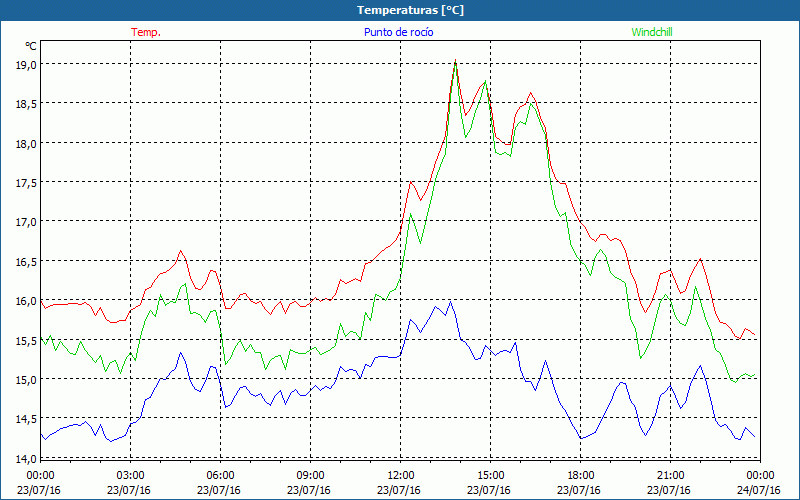
Task: Click the '15,0' y-axis value
Action: tap(26, 380)
